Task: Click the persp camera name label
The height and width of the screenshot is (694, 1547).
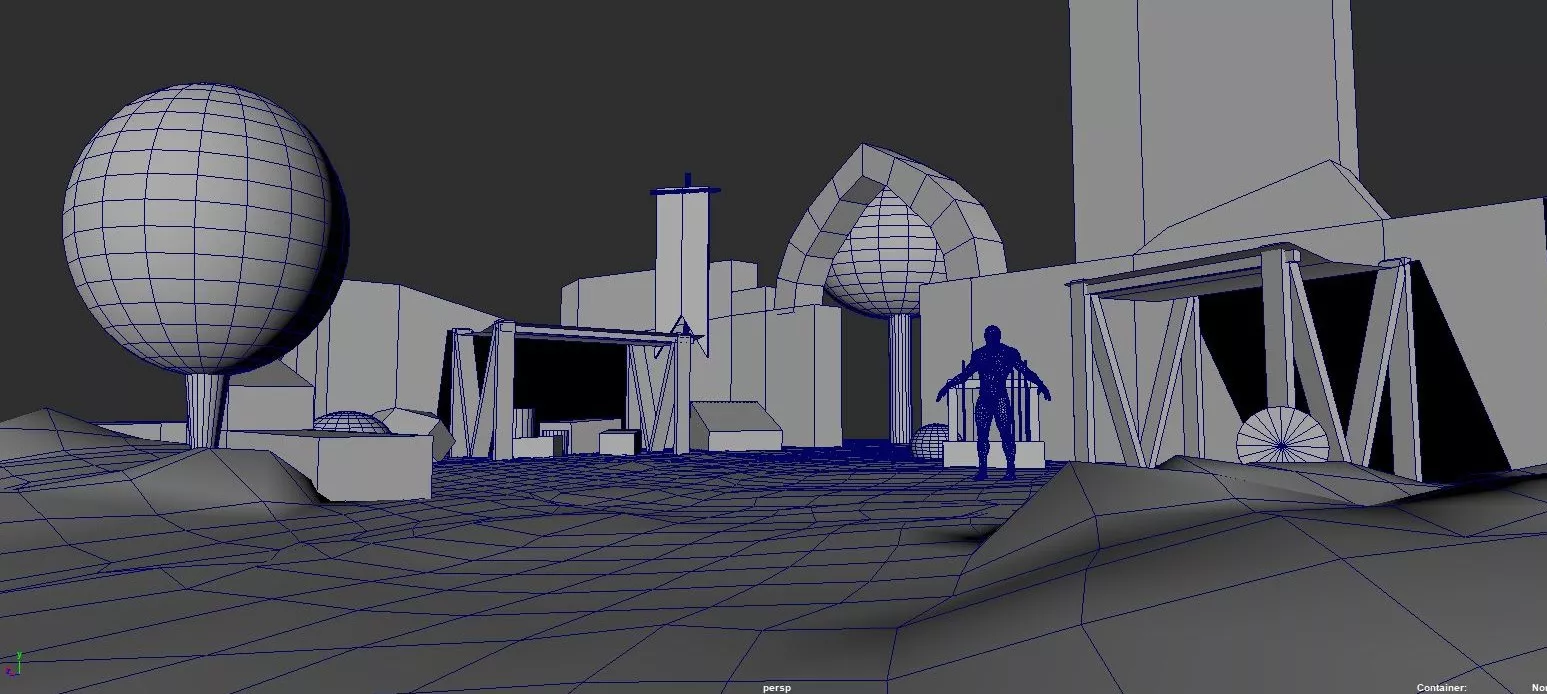Action: point(776,688)
